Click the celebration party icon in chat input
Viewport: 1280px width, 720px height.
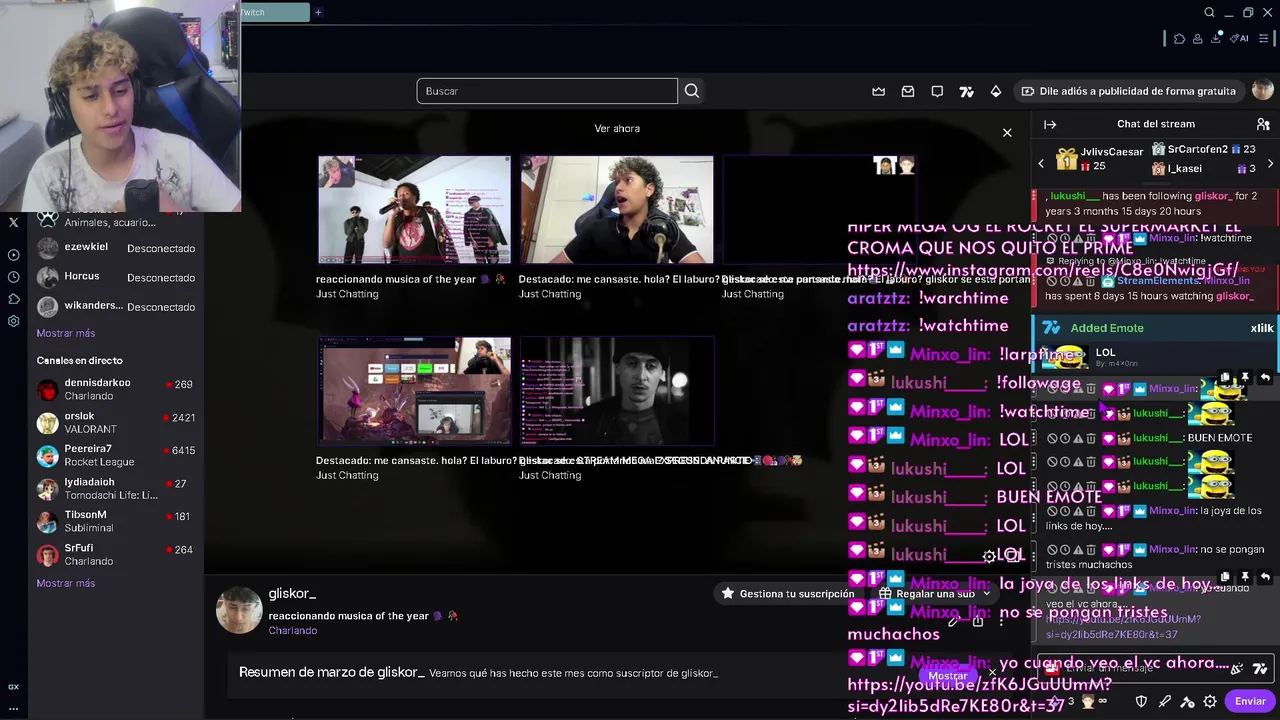pos(1236,668)
